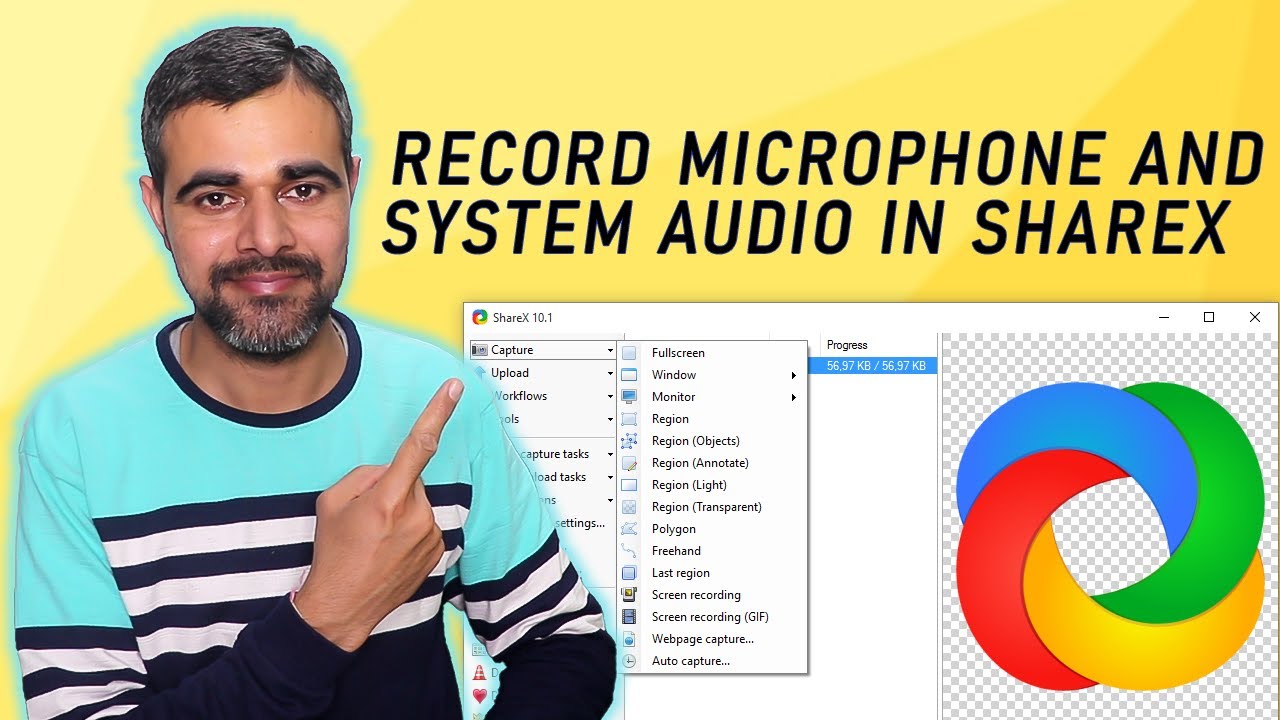Open the Capture dropdown arrow
Viewport: 1280px width, 720px height.
pyautogui.click(x=610, y=351)
